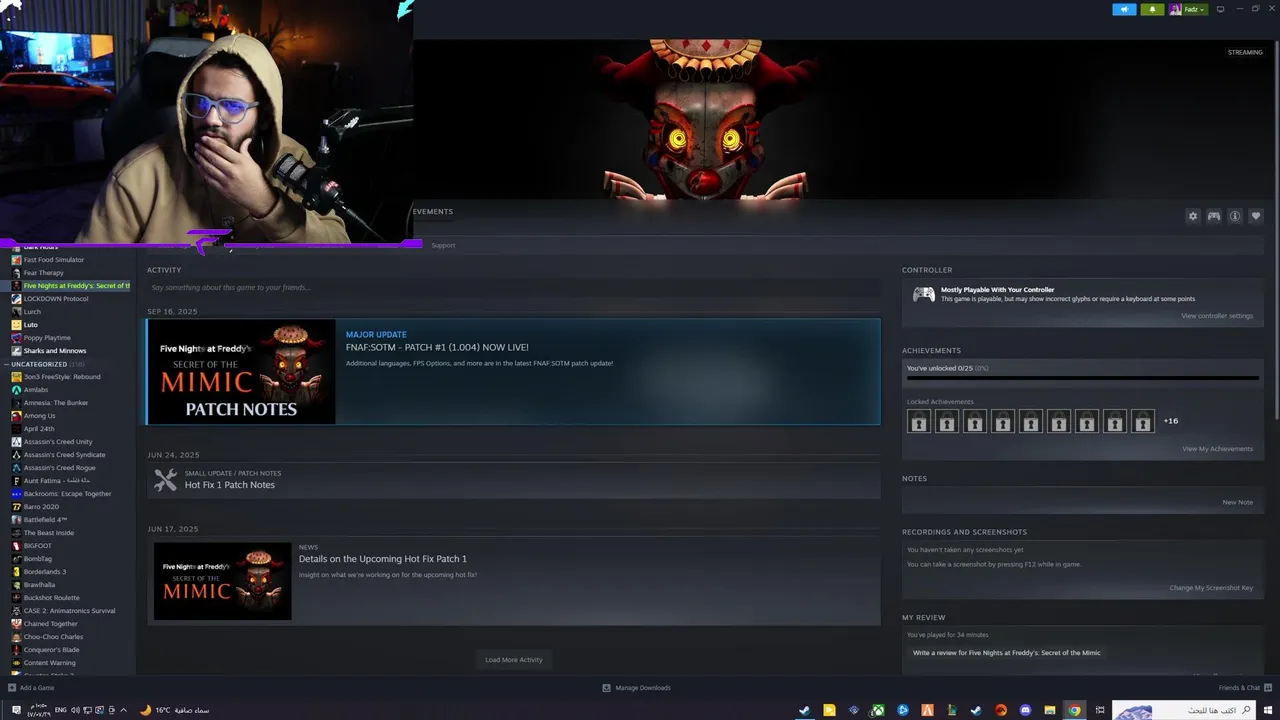Viewport: 1280px width, 720px height.
Task: Click achievements progress bar
Action: [1083, 378]
